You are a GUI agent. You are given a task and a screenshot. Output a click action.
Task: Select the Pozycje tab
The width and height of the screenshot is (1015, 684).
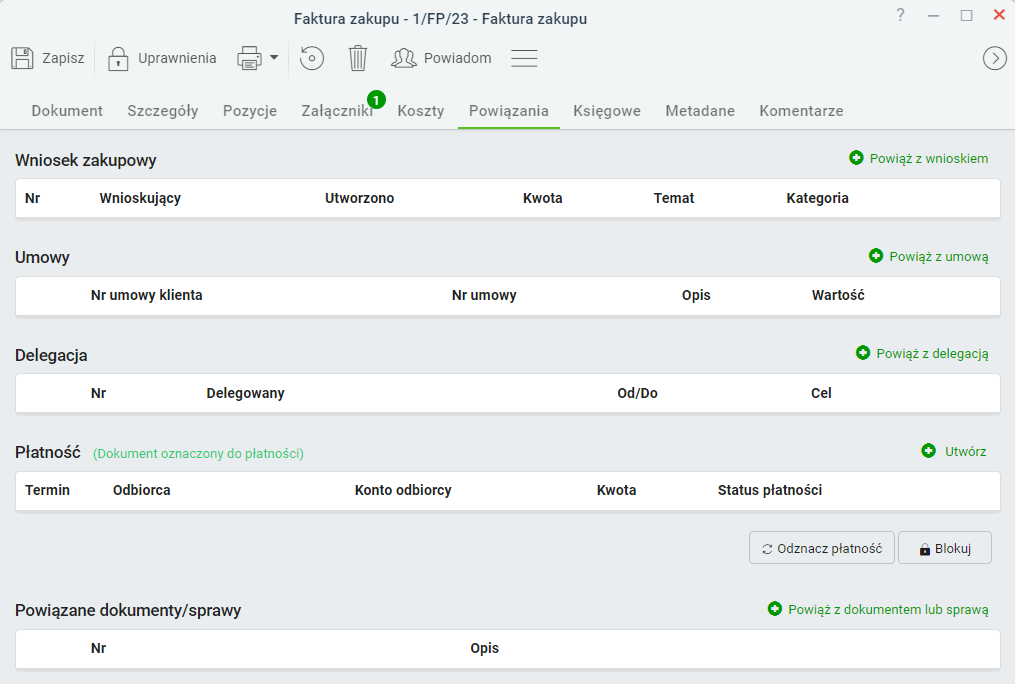point(250,111)
